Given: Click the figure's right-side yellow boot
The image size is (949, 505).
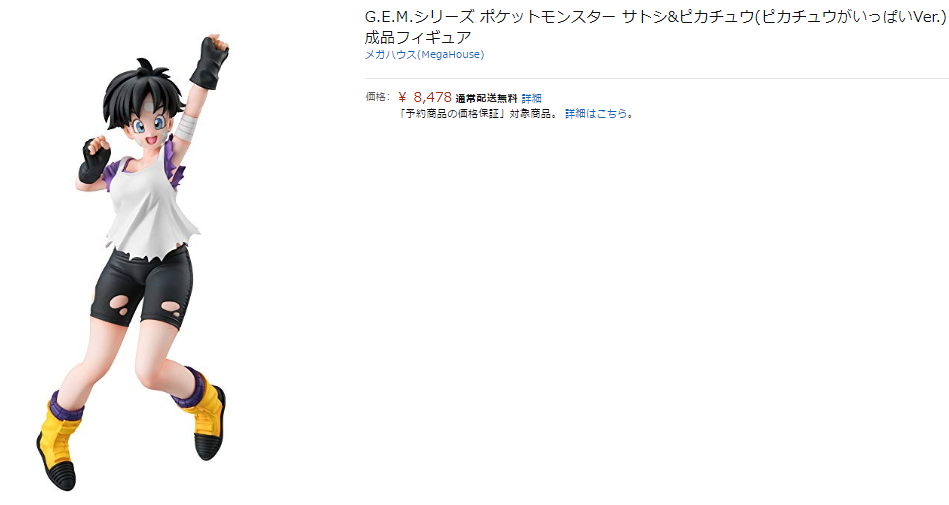Looking at the screenshot, I should coord(201,412).
